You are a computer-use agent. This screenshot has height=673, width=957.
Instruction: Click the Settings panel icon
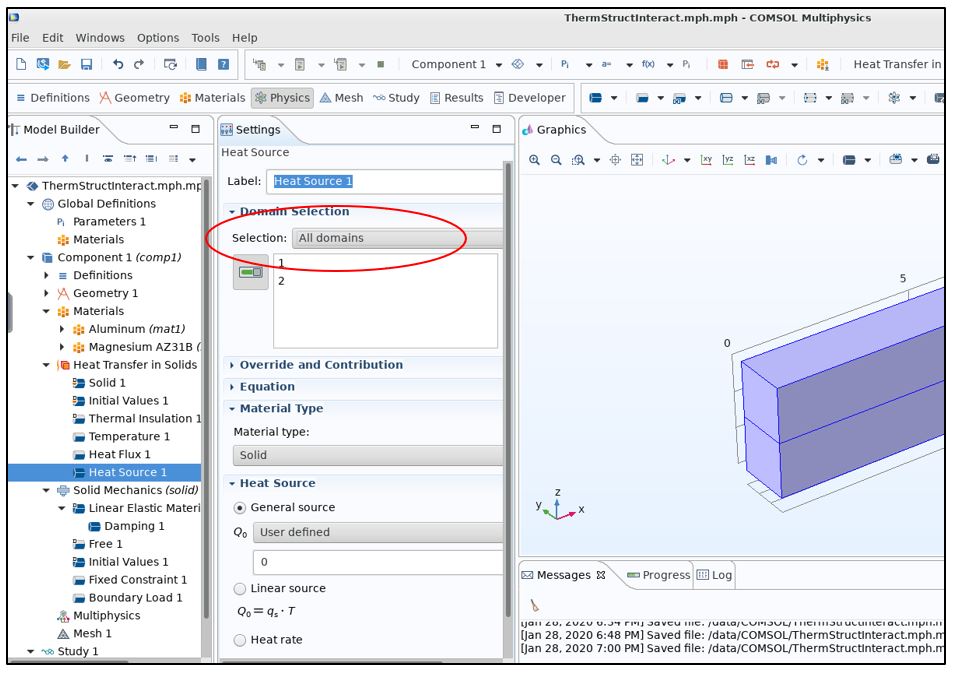[x=226, y=129]
